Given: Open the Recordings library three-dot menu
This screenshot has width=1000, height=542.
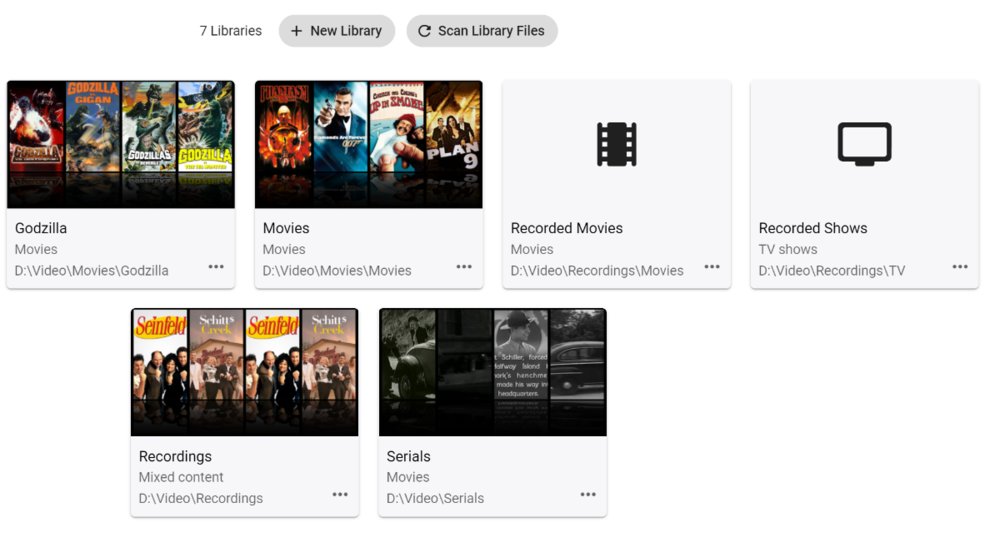Looking at the screenshot, I should click(x=340, y=494).
